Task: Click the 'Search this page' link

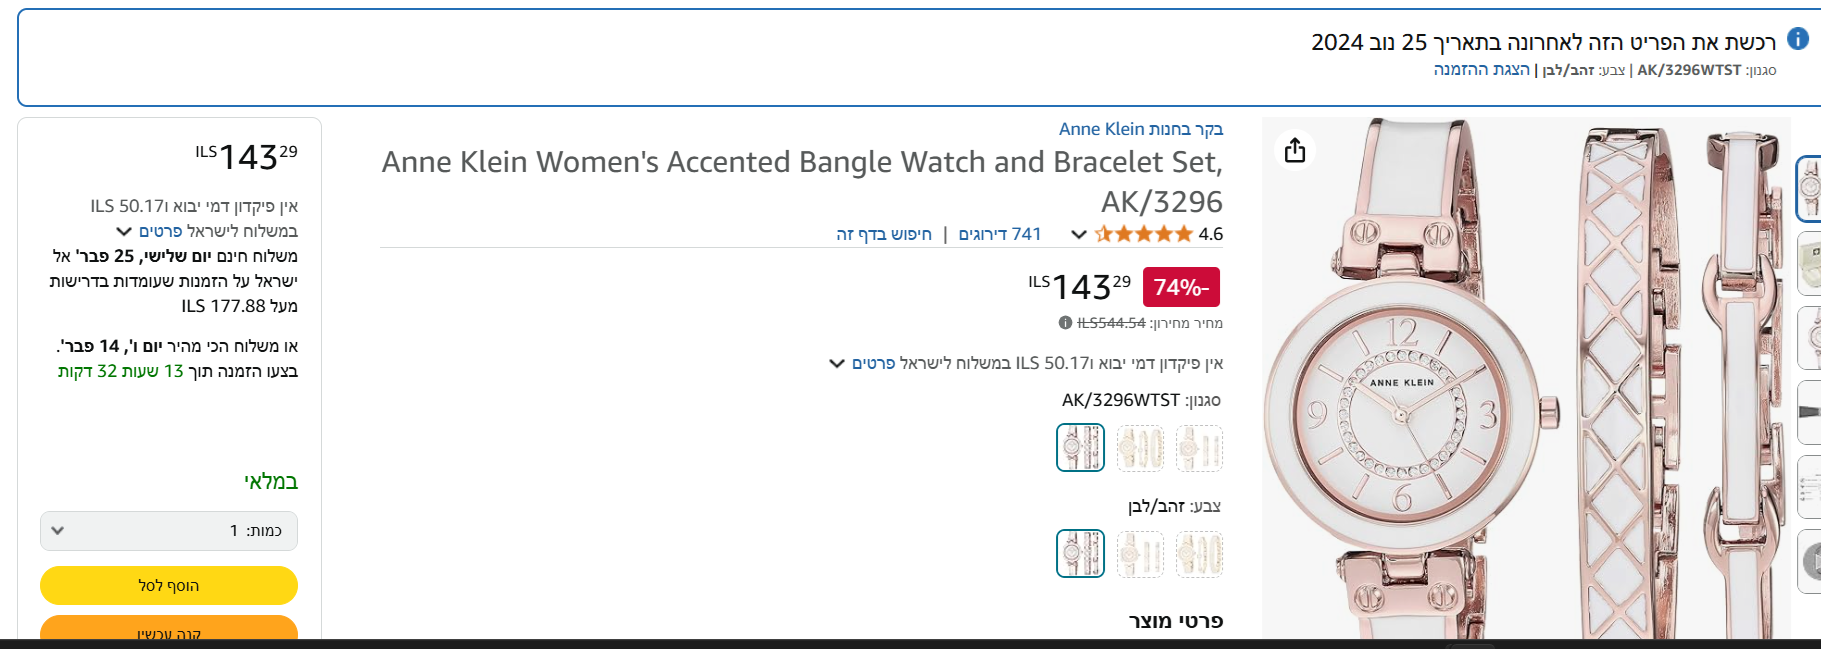Action: 883,234
